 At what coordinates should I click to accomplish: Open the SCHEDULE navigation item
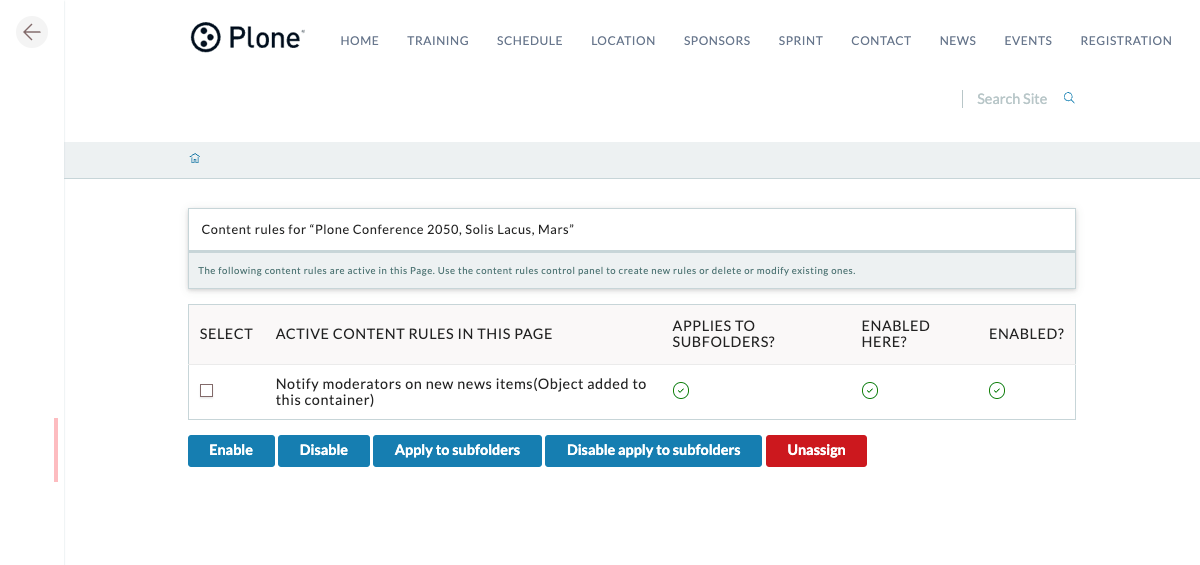pos(530,41)
